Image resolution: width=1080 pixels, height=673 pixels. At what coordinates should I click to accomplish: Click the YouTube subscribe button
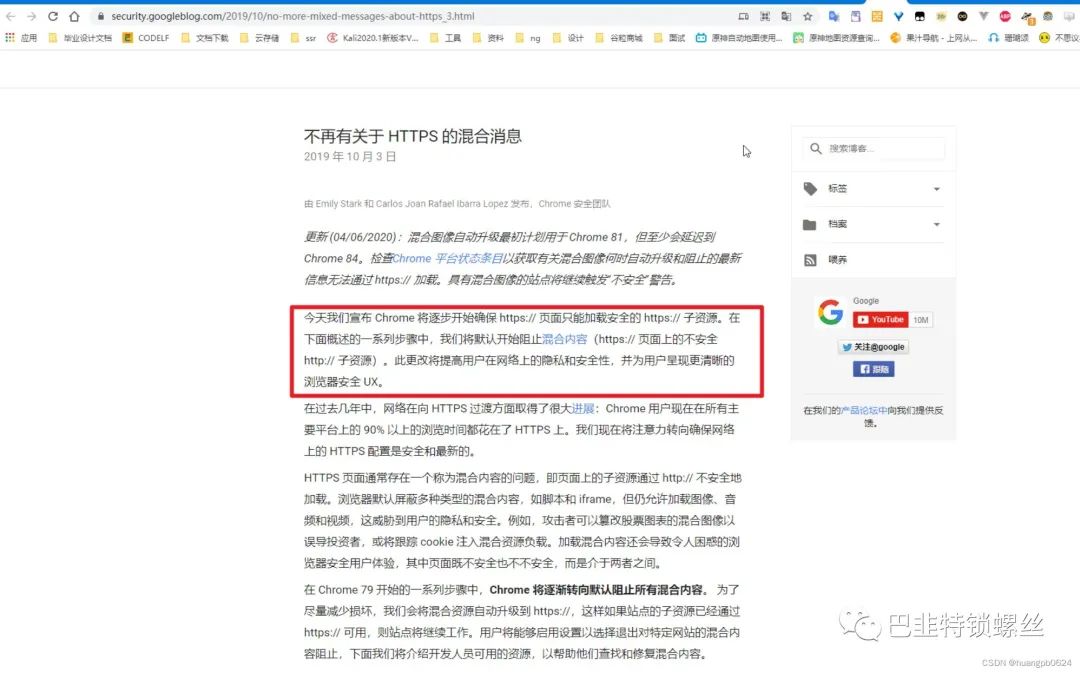[880, 320]
